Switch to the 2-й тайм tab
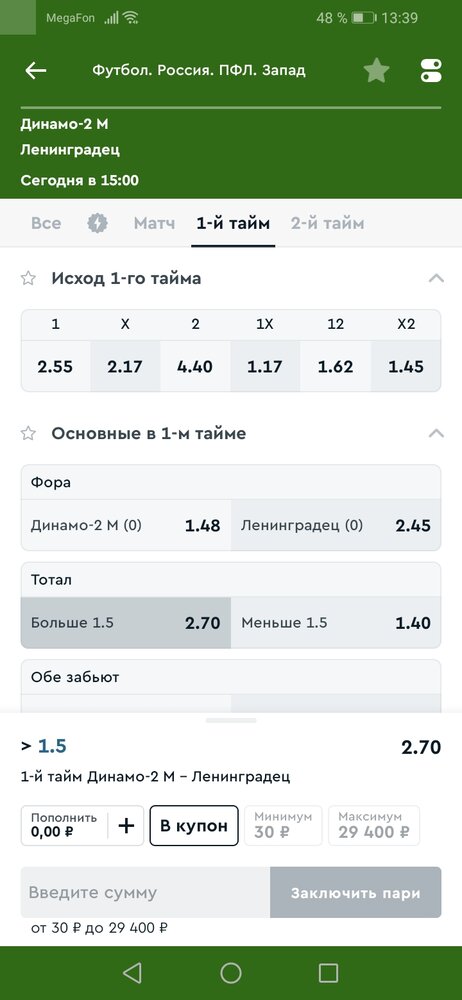This screenshot has width=462, height=1000. click(x=327, y=223)
